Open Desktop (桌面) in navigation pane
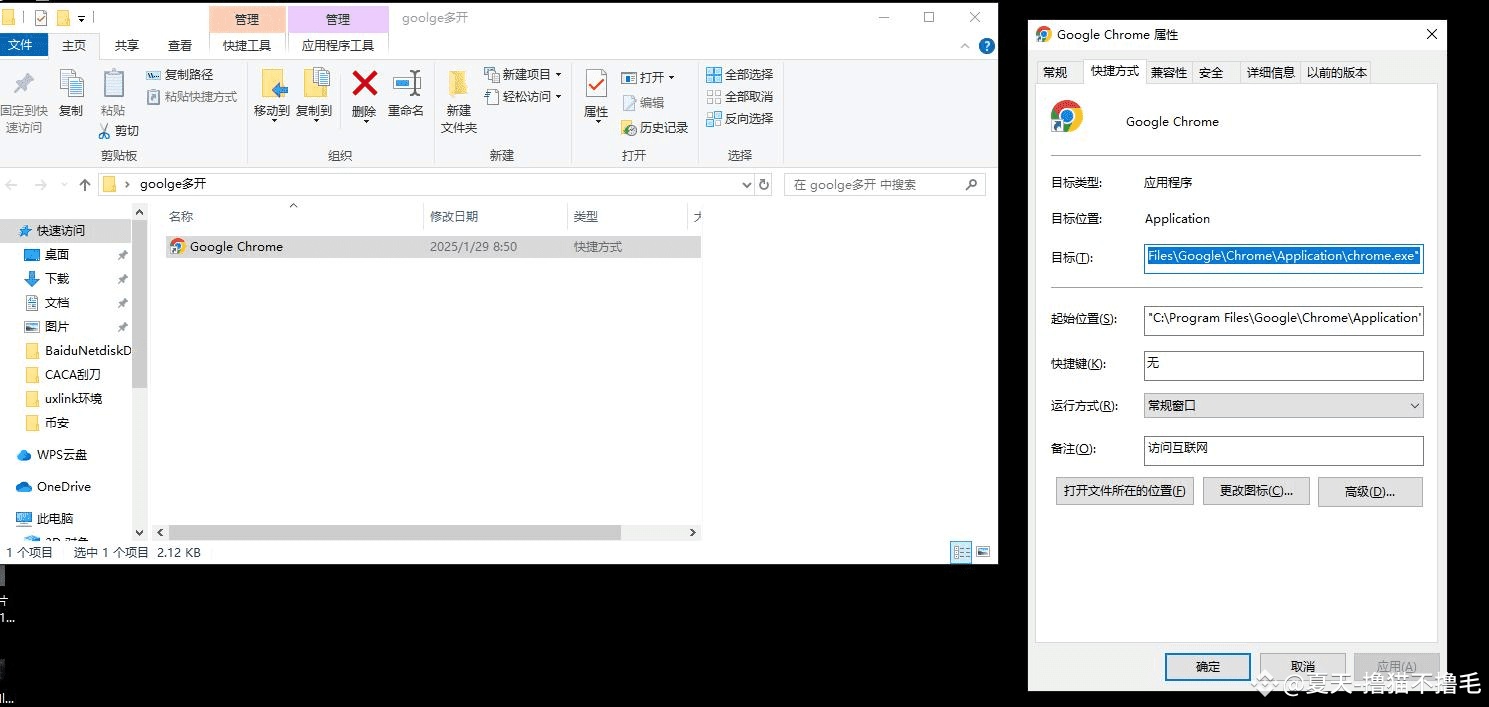Viewport: 1489px width, 707px height. point(57,255)
